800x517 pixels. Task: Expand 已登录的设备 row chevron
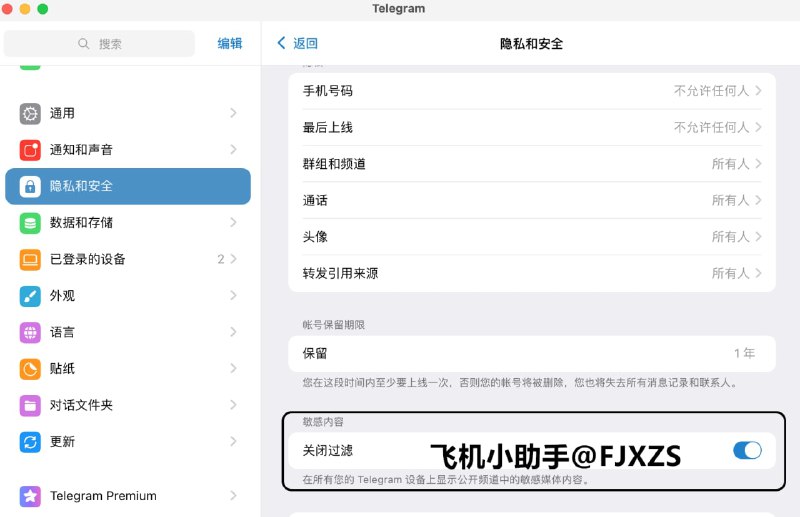click(x=233, y=259)
